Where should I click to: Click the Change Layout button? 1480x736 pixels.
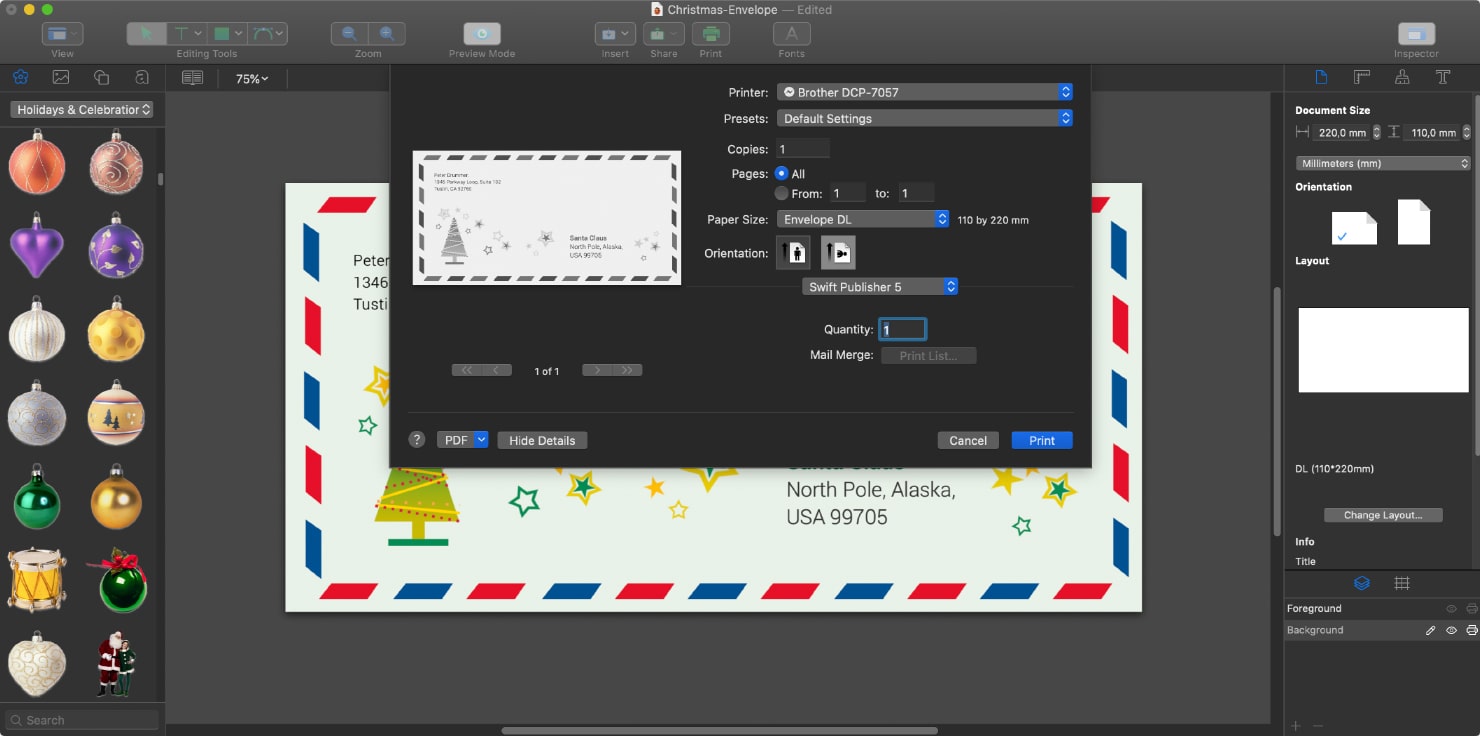click(x=1383, y=514)
